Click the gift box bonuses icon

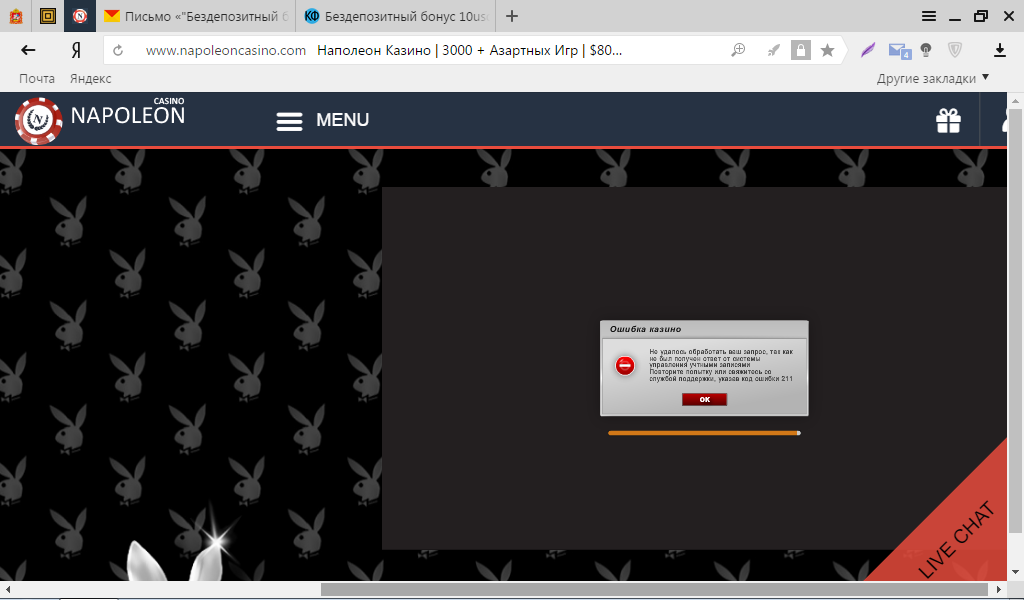coord(948,120)
